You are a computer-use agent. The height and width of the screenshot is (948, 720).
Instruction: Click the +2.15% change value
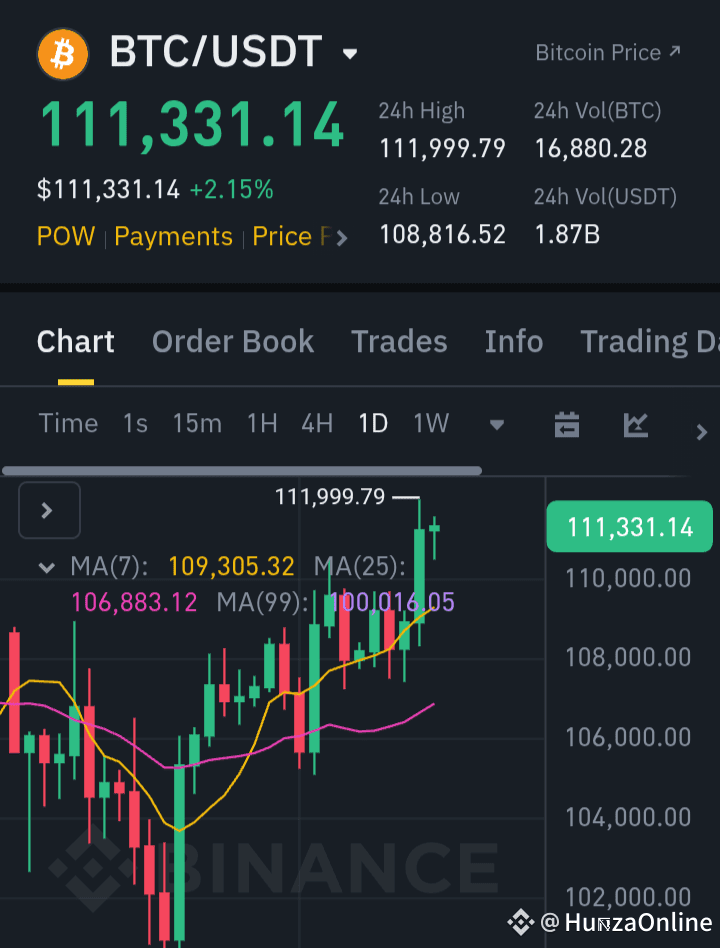pos(232,189)
